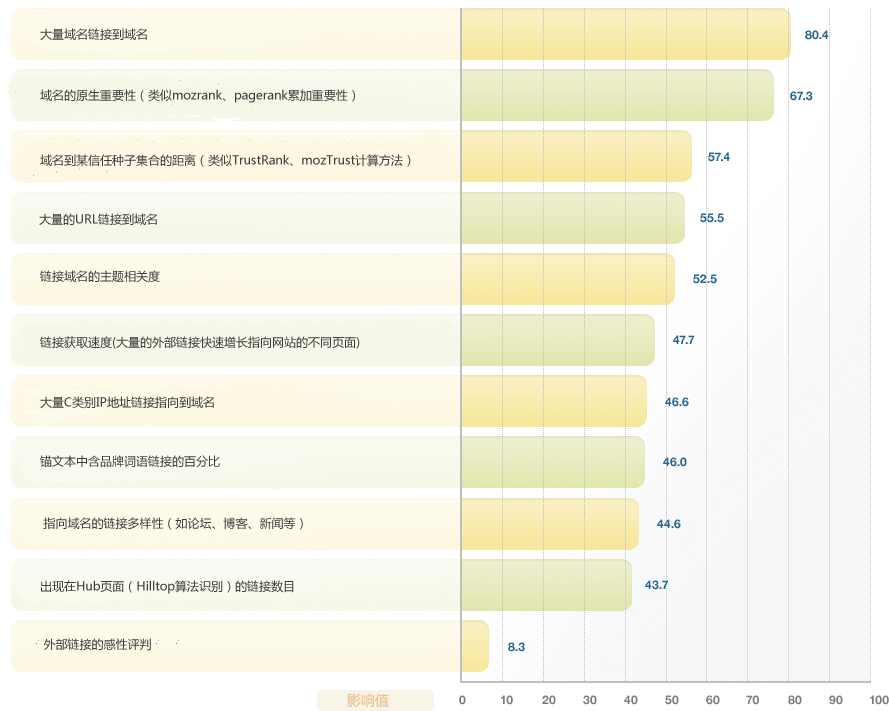Viewport: 889px width, 711px height.
Task: Click the value 43.7
Action: pyautogui.click(x=657, y=585)
